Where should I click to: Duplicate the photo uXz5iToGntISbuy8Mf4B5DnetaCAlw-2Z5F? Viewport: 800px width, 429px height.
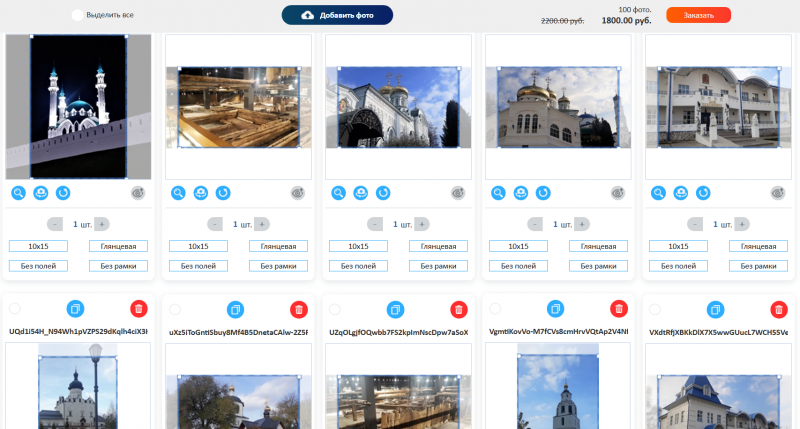tap(238, 310)
